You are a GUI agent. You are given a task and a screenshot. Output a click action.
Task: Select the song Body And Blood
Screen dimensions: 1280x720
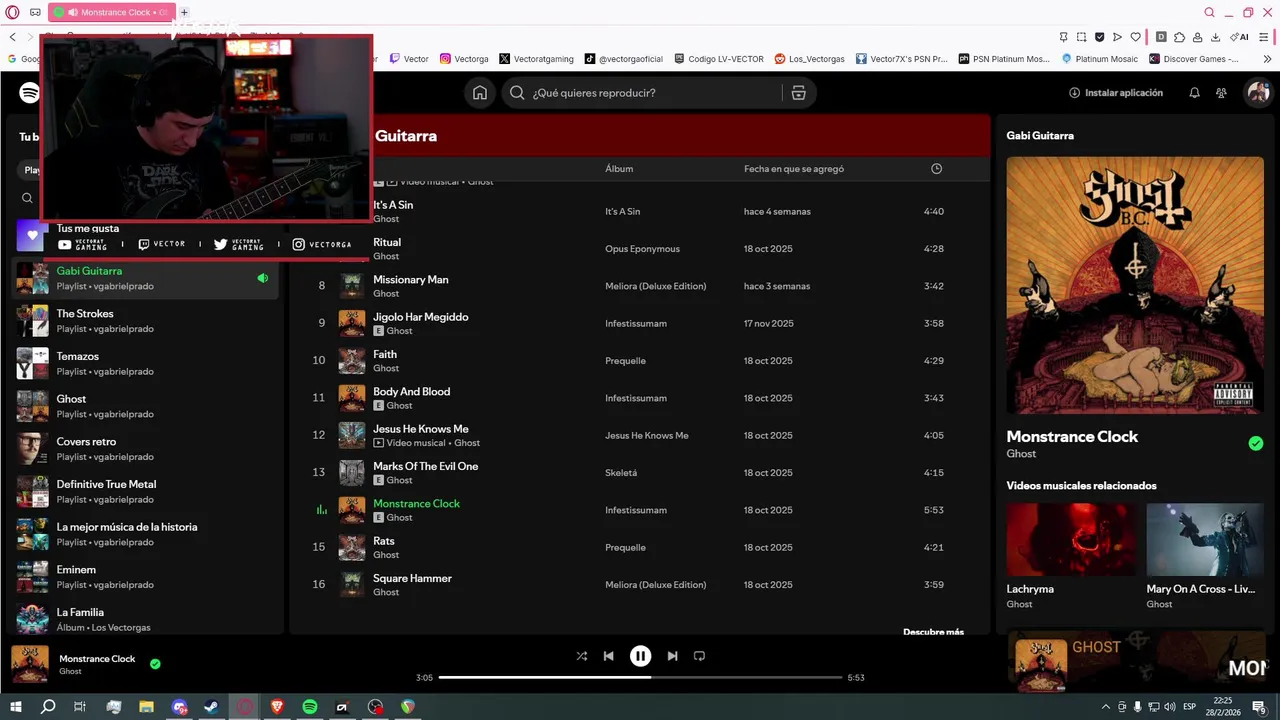click(x=412, y=392)
